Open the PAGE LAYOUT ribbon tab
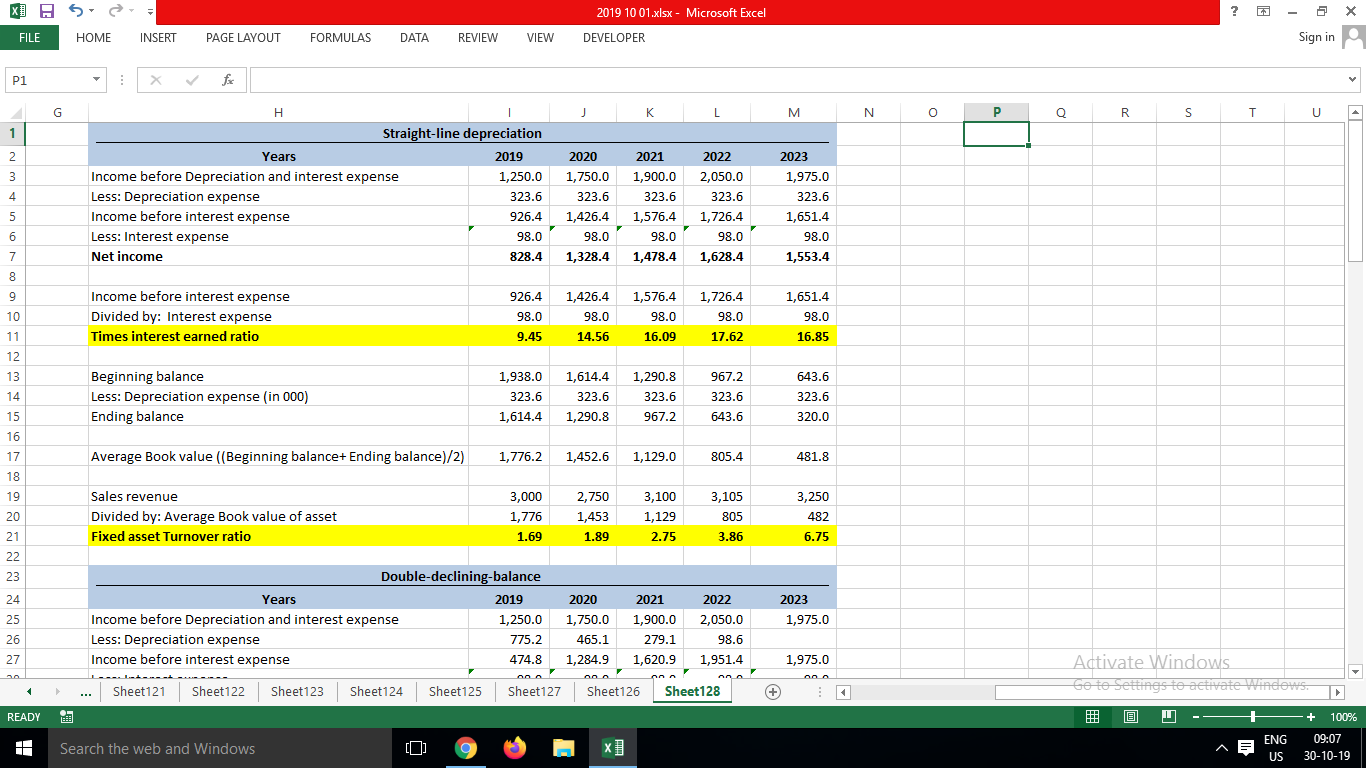The height and width of the screenshot is (768, 1366). click(x=243, y=37)
